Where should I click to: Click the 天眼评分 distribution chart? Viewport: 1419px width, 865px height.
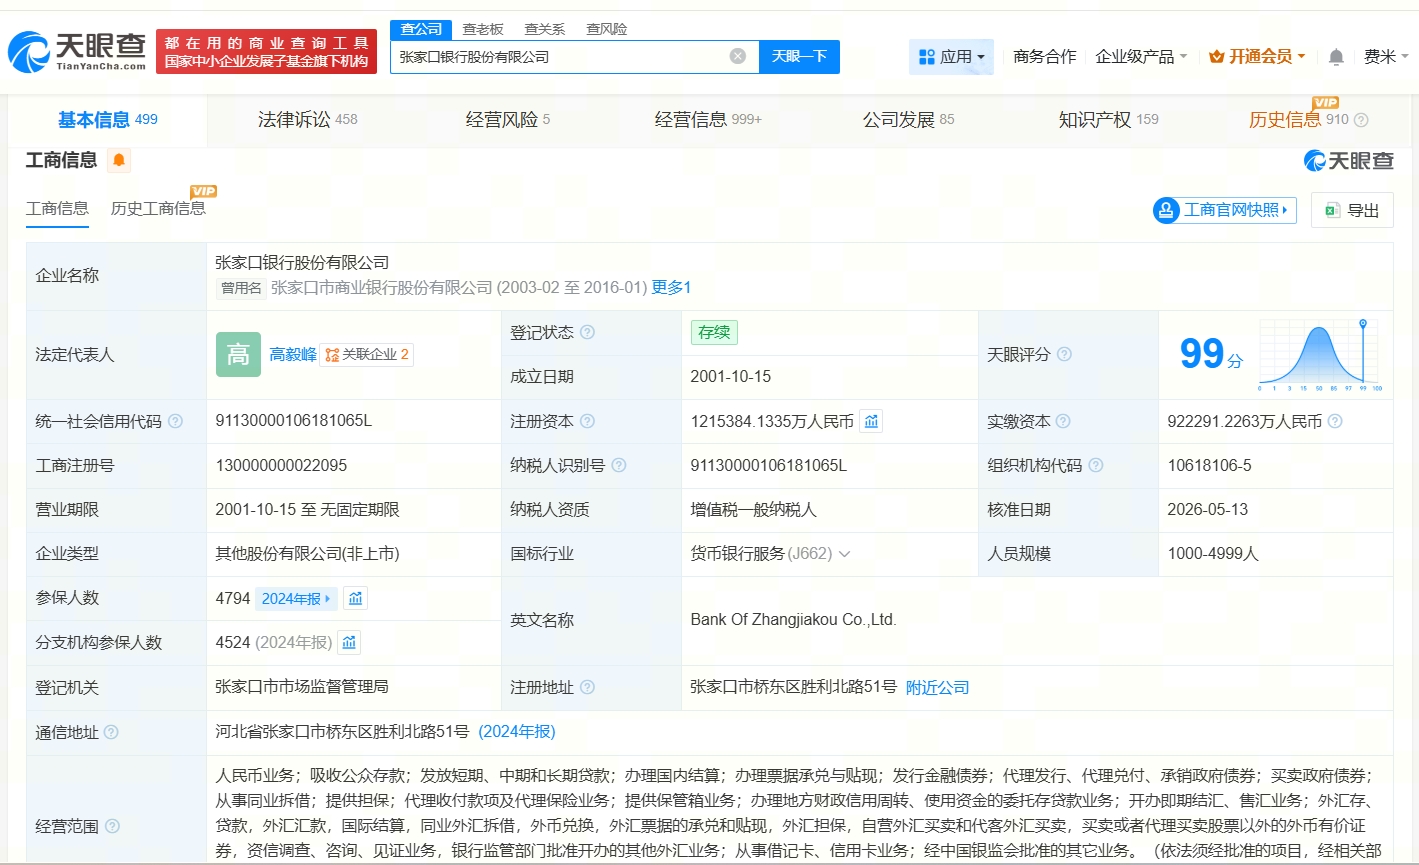[x=1320, y=355]
